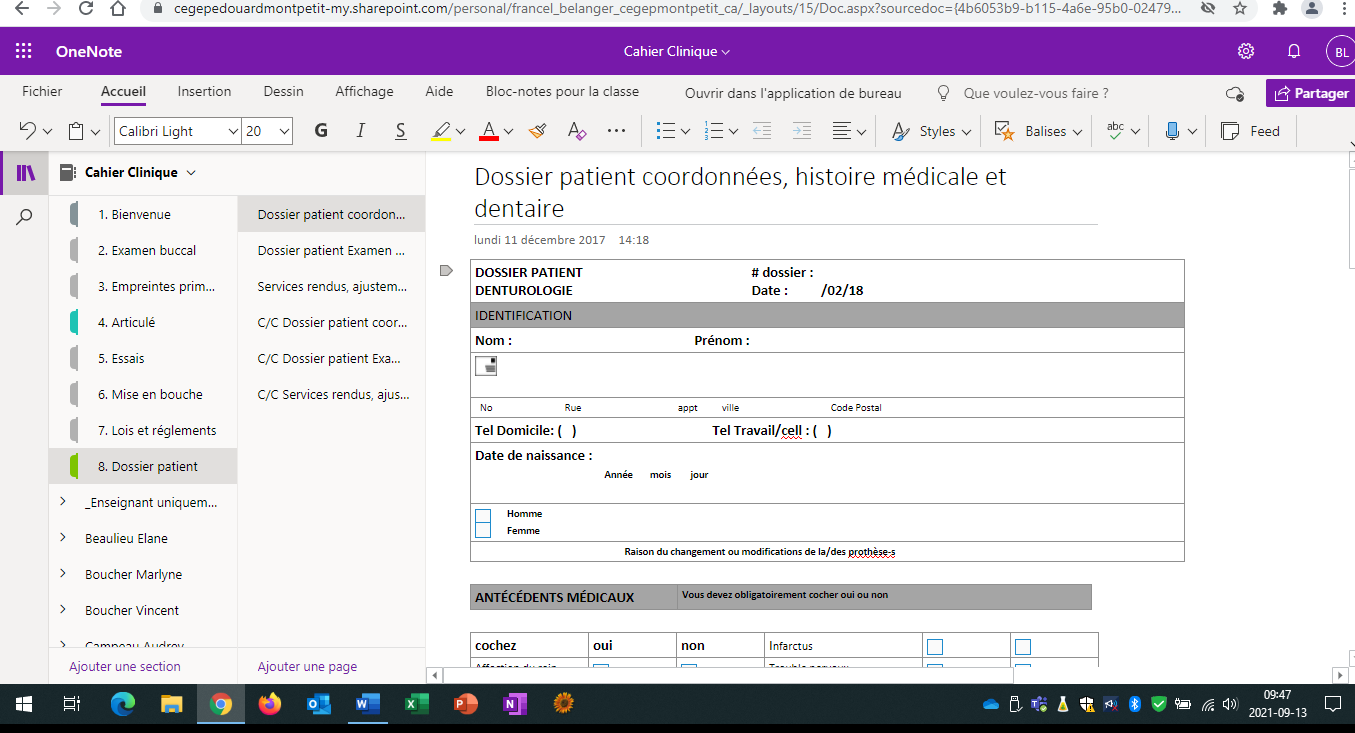Image resolution: width=1355 pixels, height=733 pixels.
Task: Check the non box for Infarctus
Action: pyautogui.click(x=1023, y=647)
